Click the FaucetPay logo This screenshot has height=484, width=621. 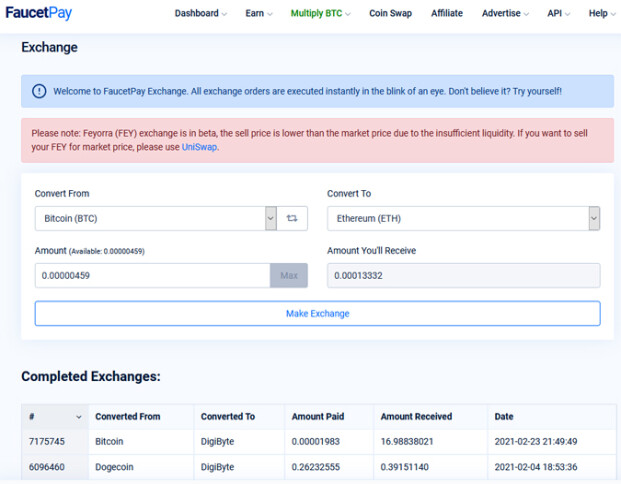coord(38,13)
